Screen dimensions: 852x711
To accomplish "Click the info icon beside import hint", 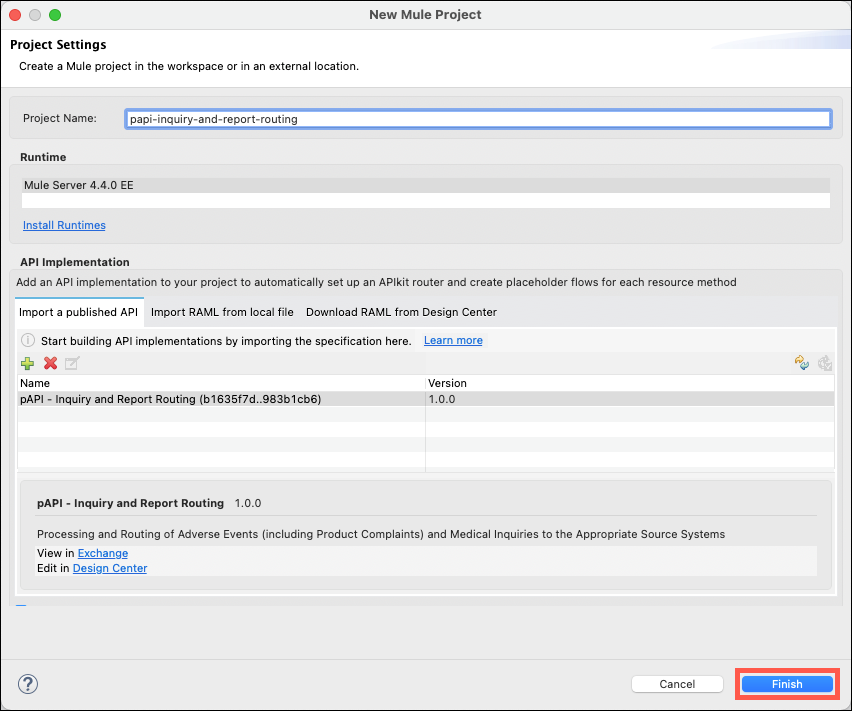I will point(28,341).
